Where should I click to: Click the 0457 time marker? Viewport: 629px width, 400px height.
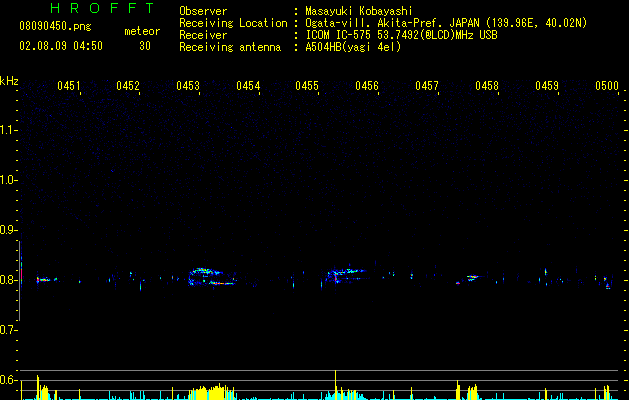pos(427,86)
